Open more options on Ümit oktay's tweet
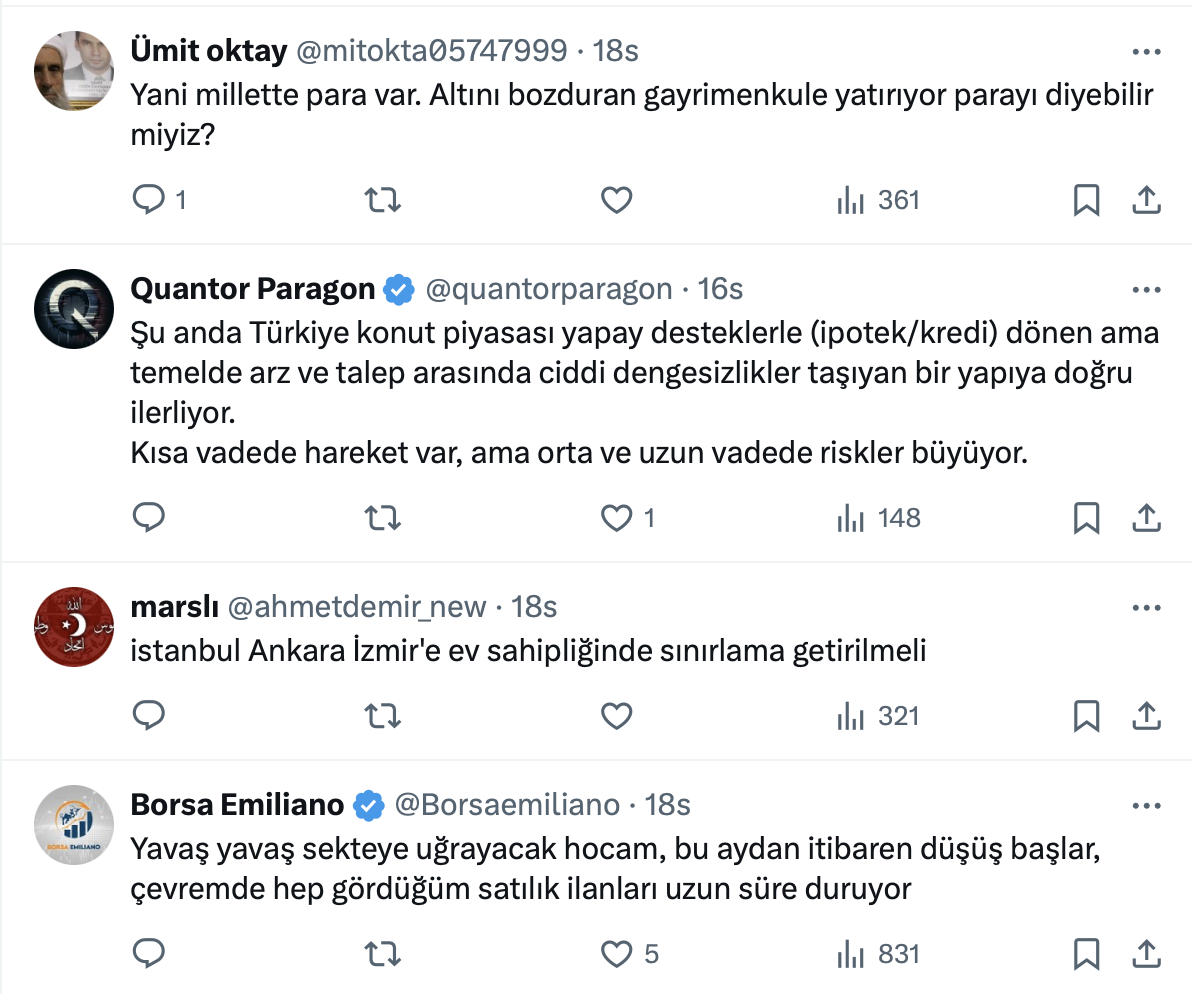 click(1146, 51)
